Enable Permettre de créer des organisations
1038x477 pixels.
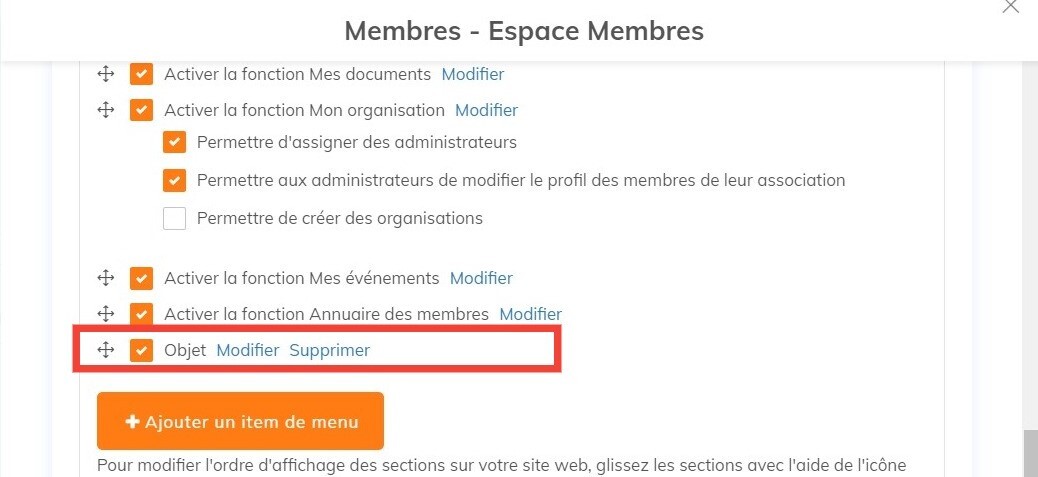click(x=175, y=218)
